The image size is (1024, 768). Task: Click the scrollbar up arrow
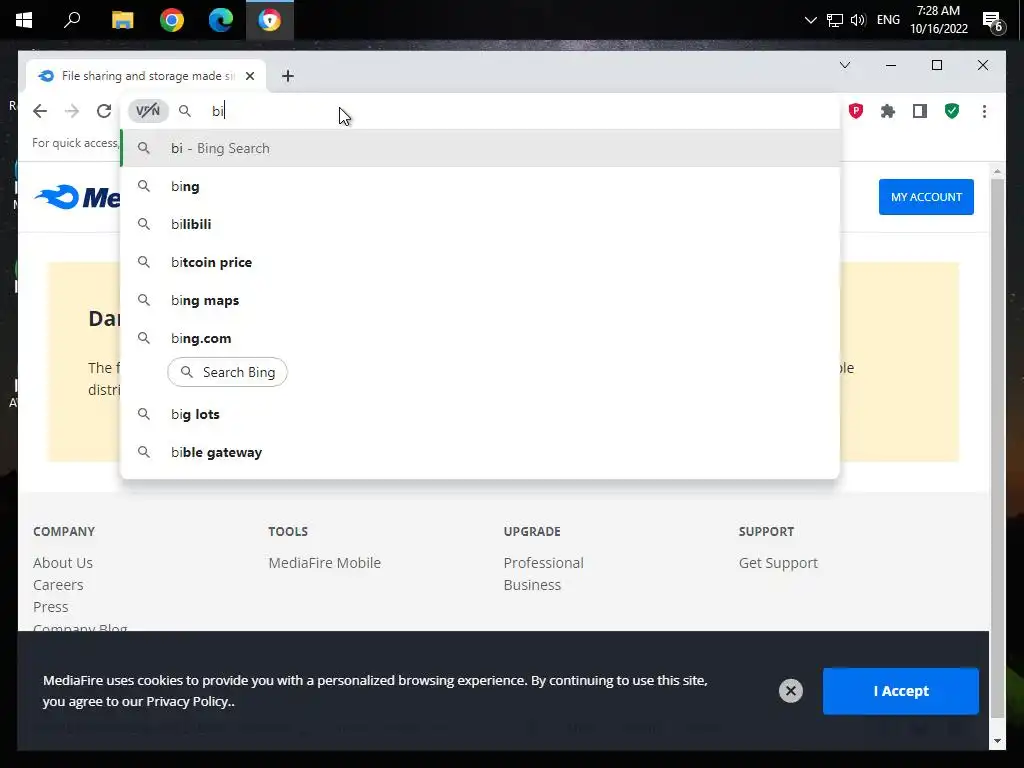(x=997, y=171)
